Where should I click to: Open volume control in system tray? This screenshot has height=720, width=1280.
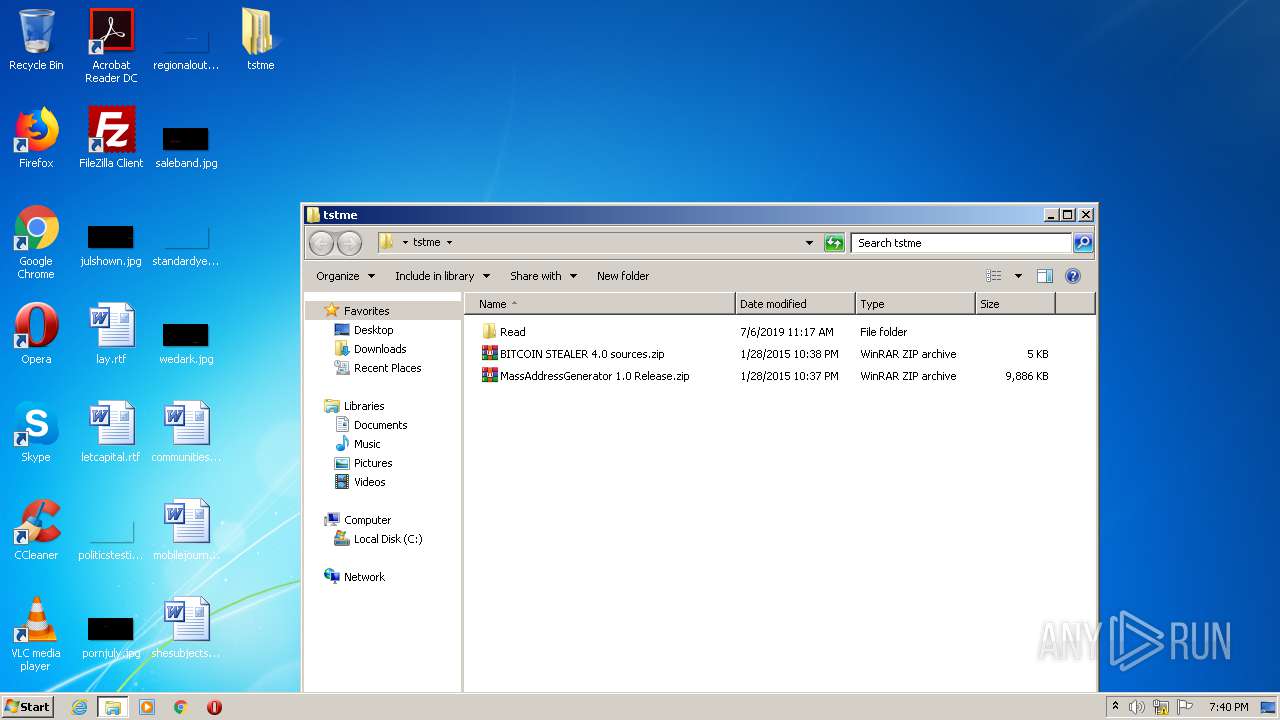pos(1137,707)
